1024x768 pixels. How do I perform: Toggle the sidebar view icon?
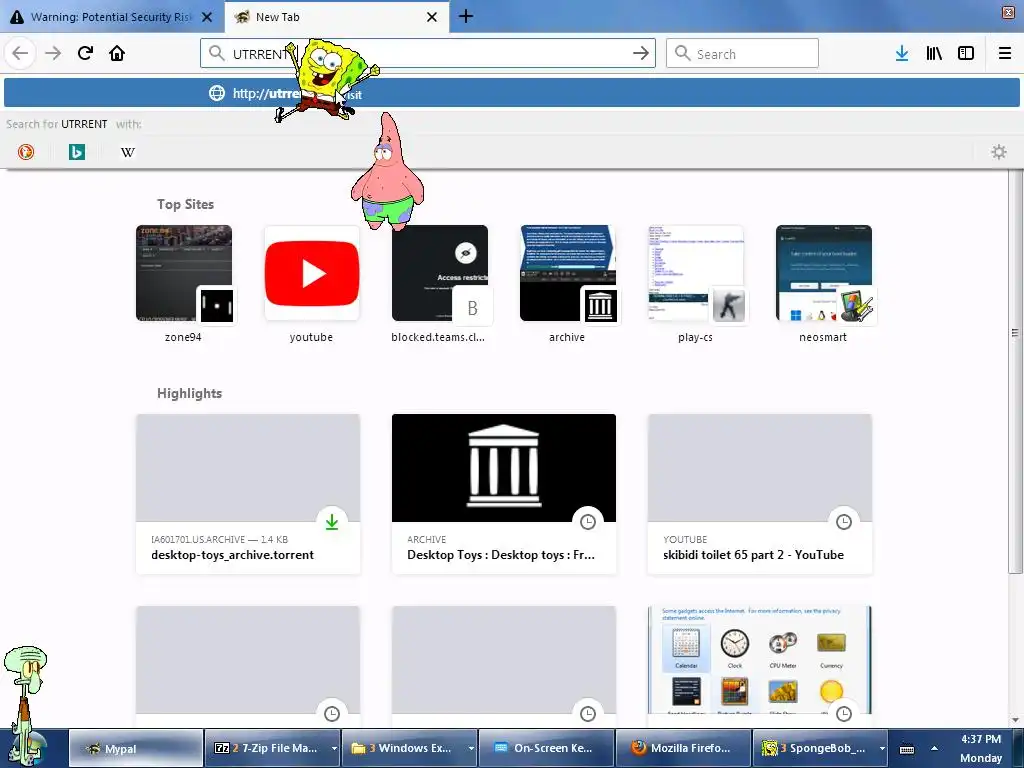point(966,53)
